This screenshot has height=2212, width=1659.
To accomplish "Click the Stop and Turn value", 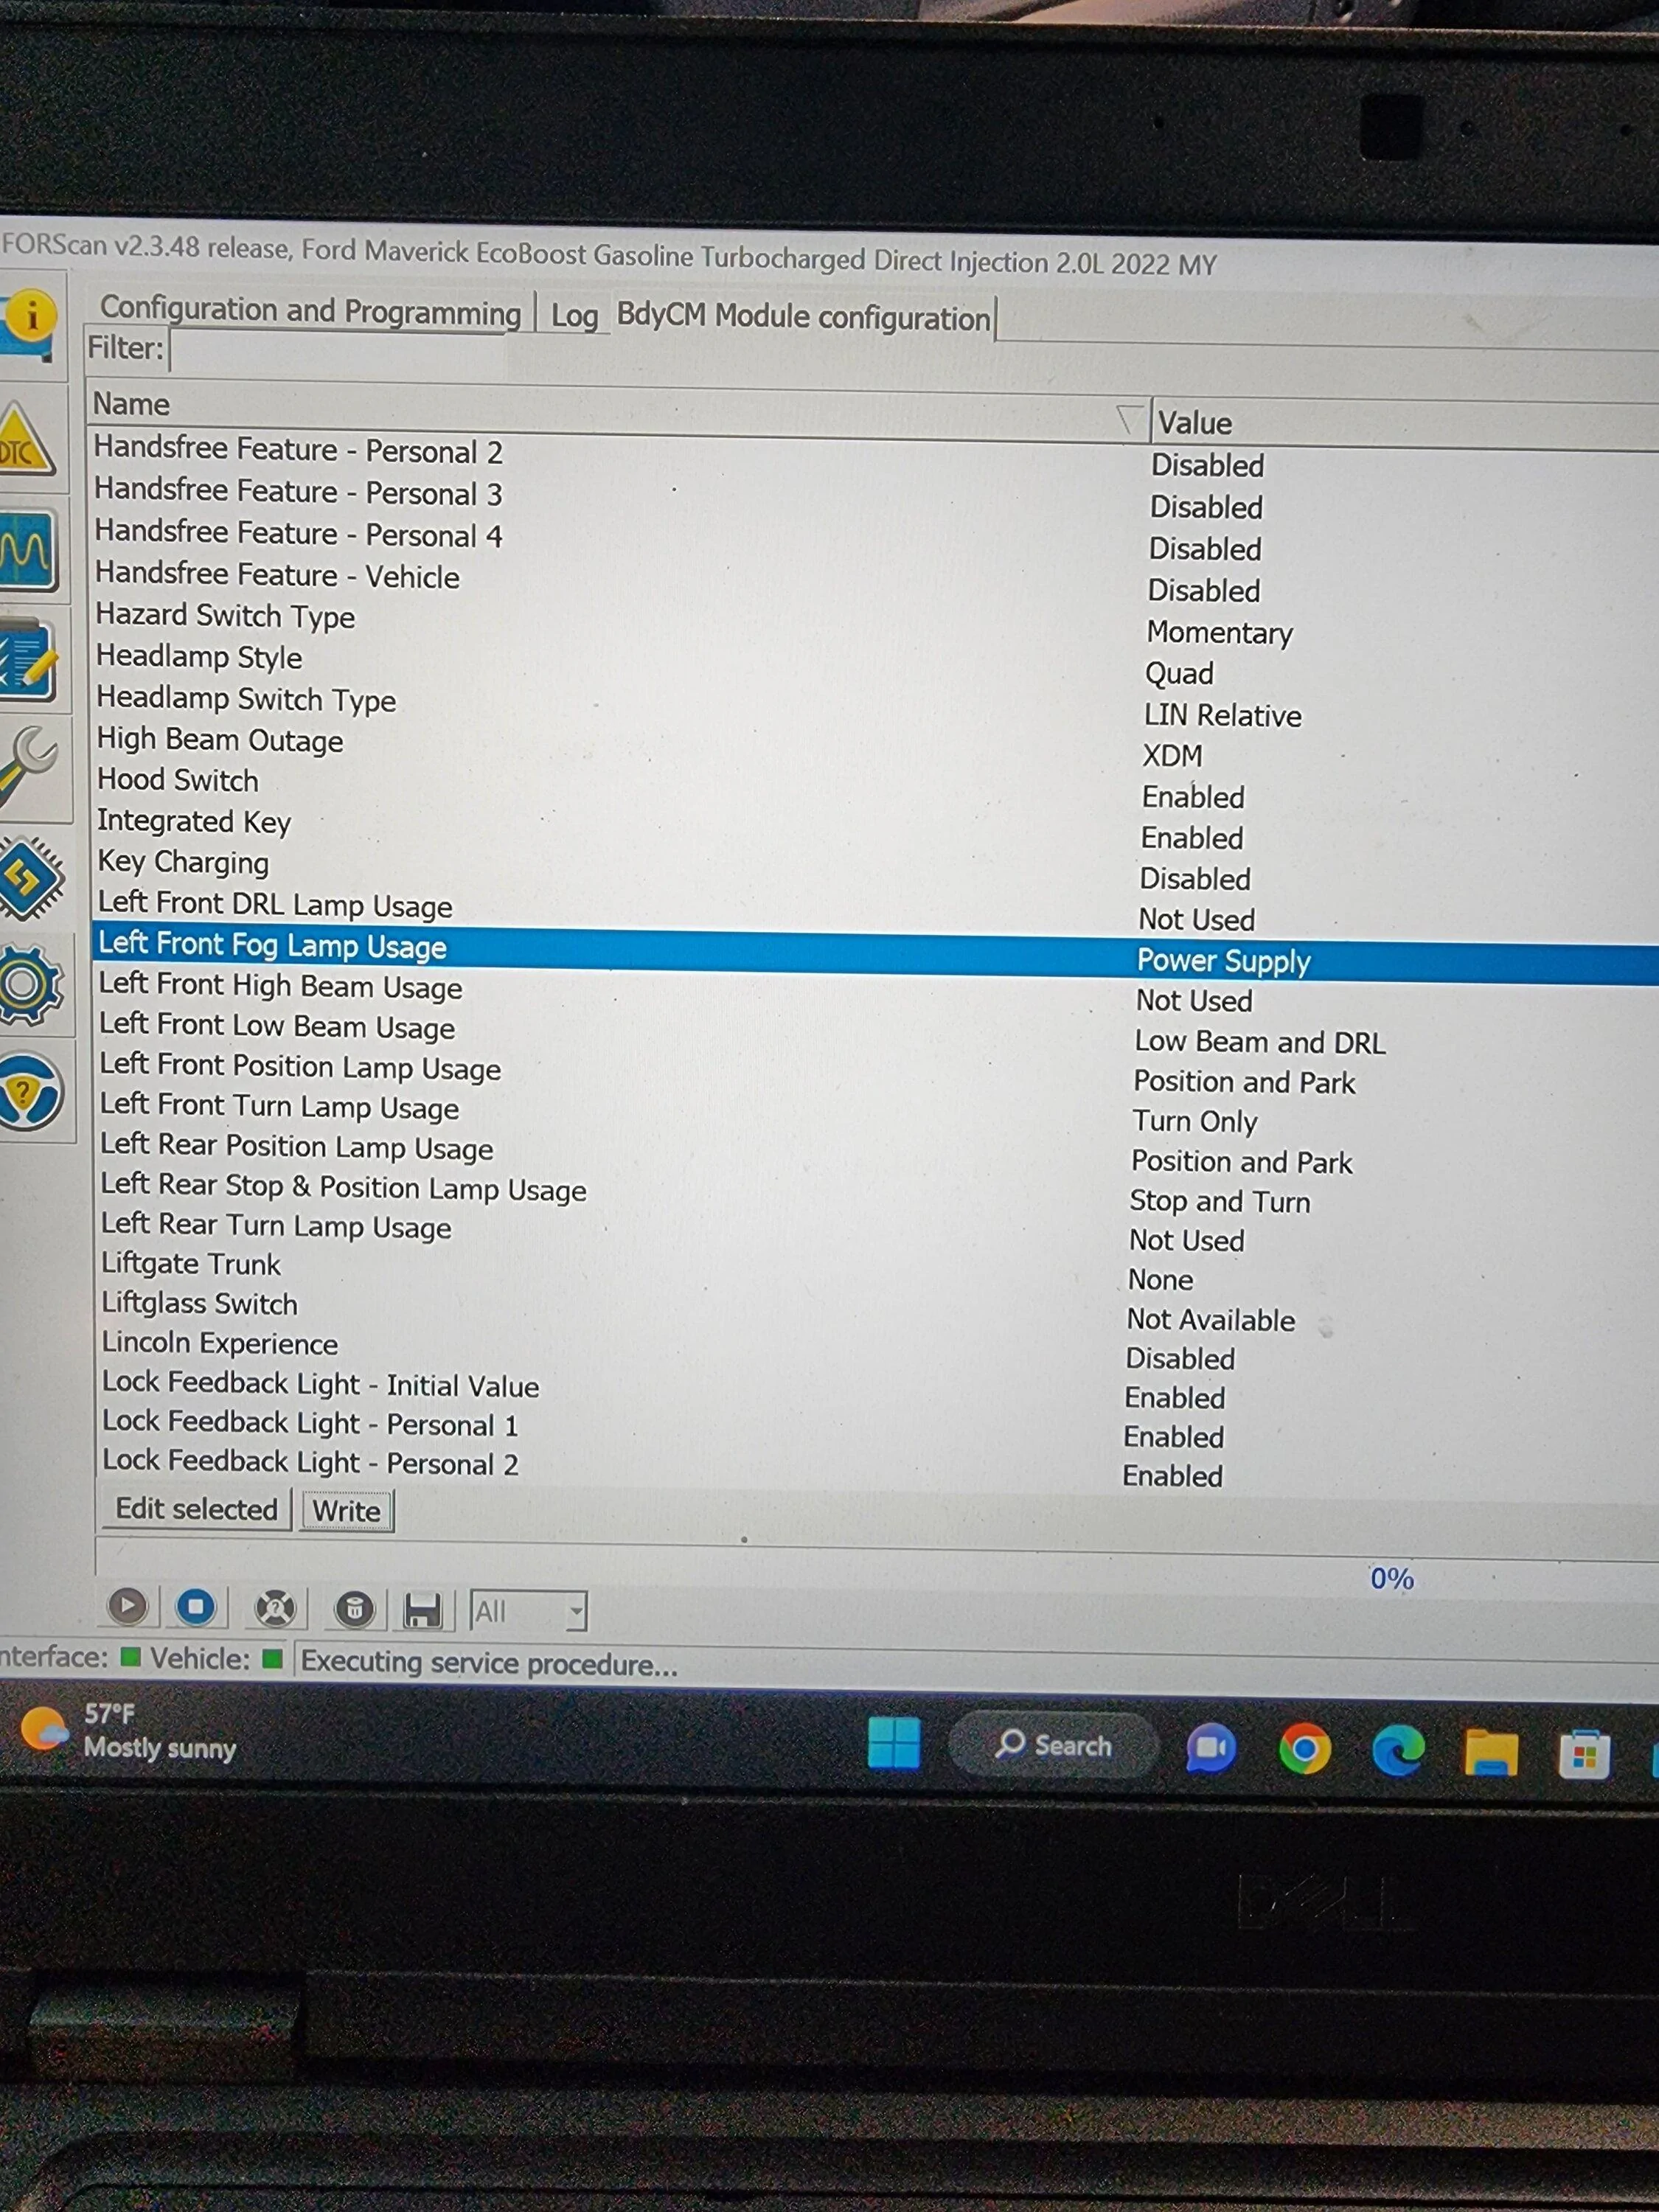I will [x=1220, y=1201].
